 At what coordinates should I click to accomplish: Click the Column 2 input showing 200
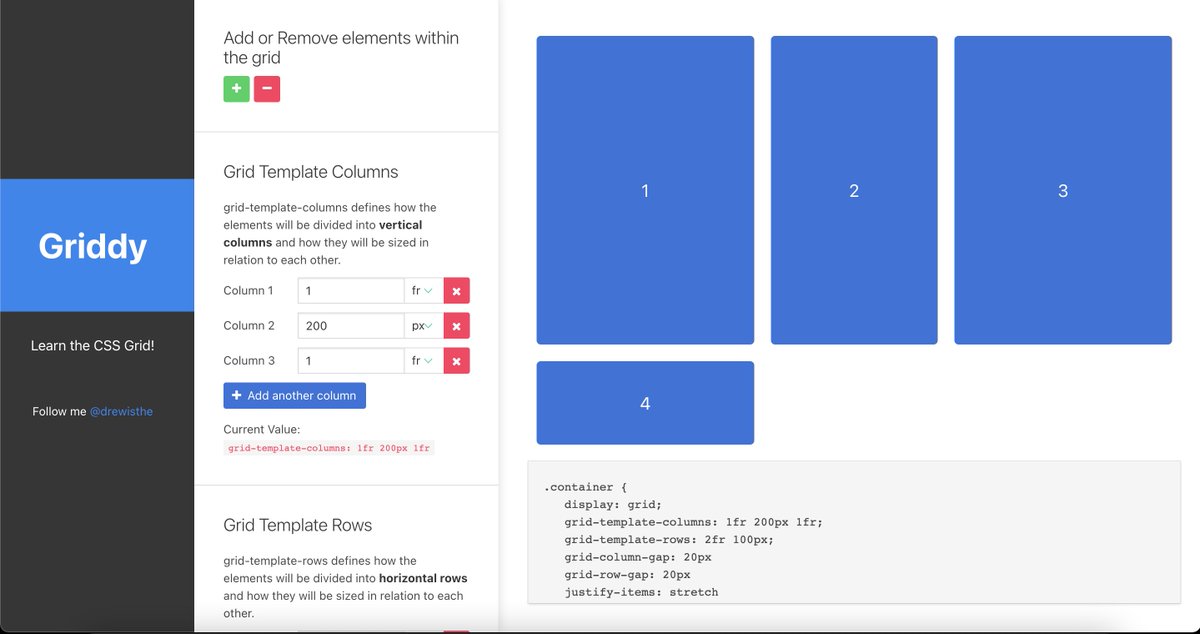click(x=351, y=326)
